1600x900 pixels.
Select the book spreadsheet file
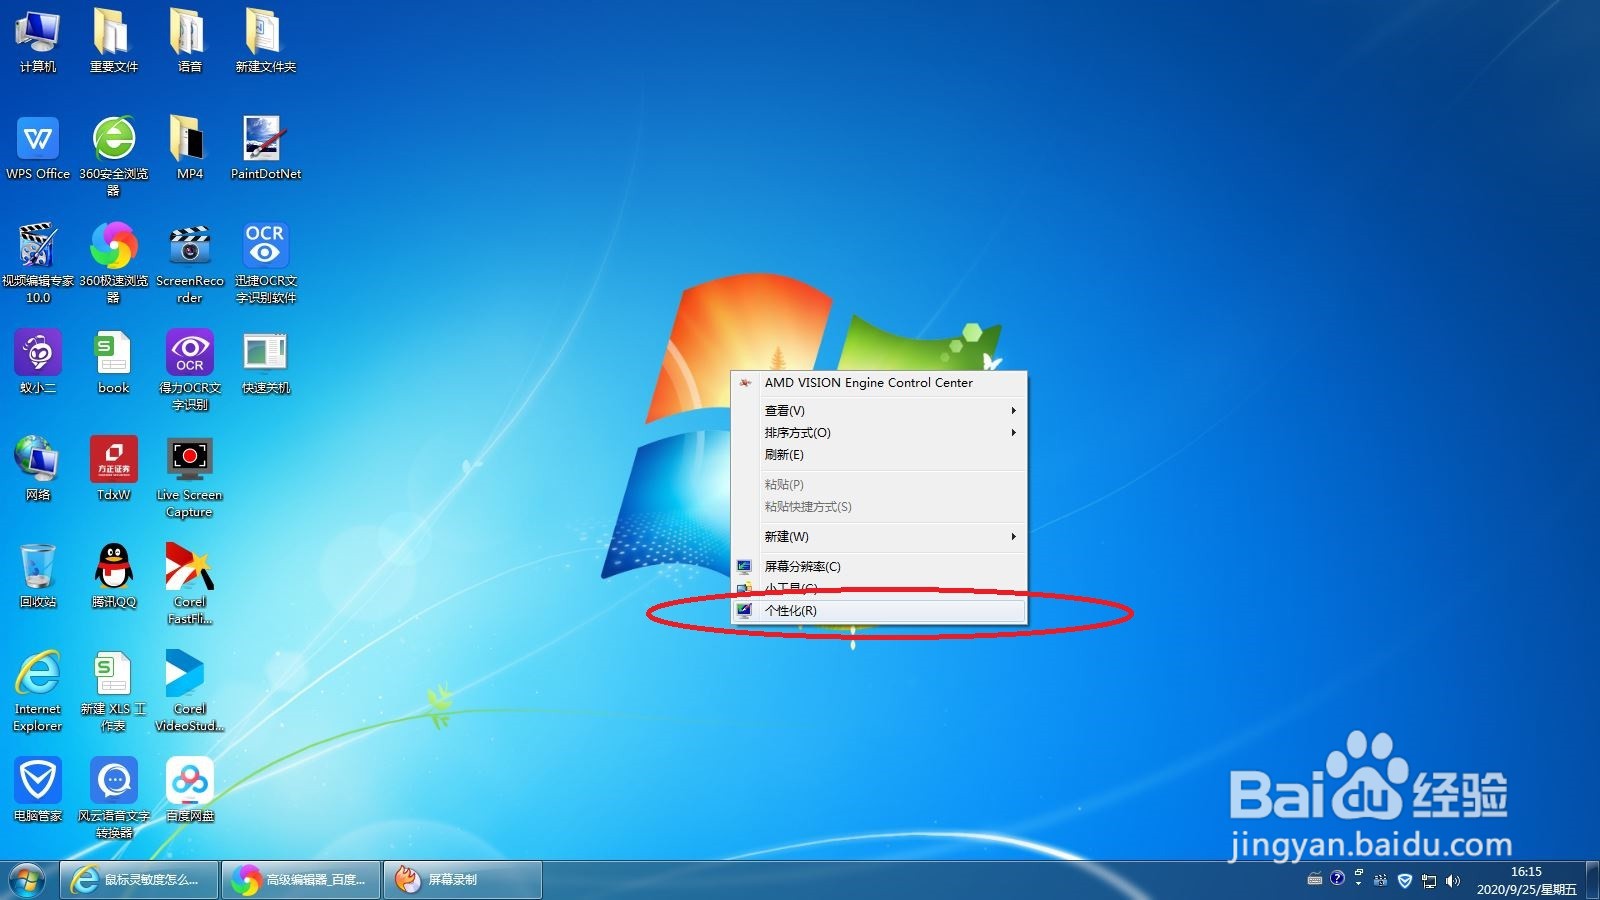point(114,362)
